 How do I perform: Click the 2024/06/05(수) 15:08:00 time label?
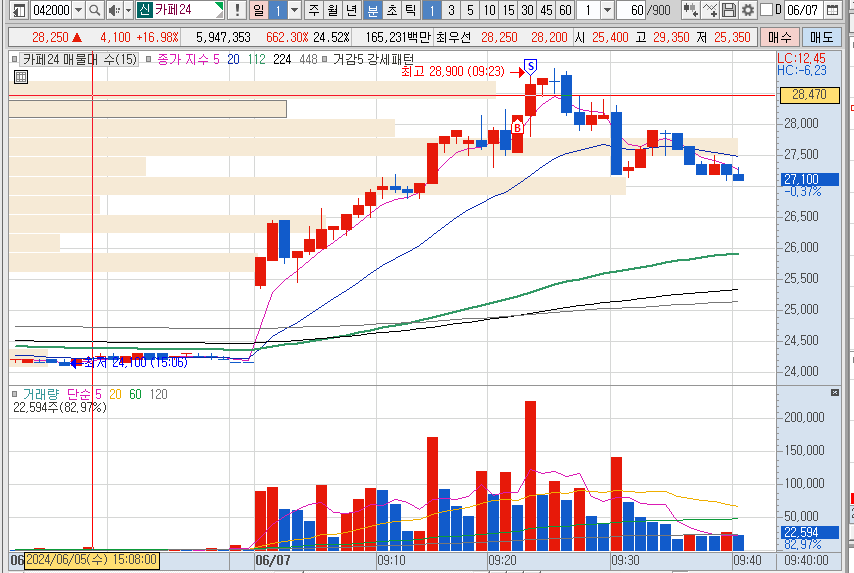coord(92,559)
